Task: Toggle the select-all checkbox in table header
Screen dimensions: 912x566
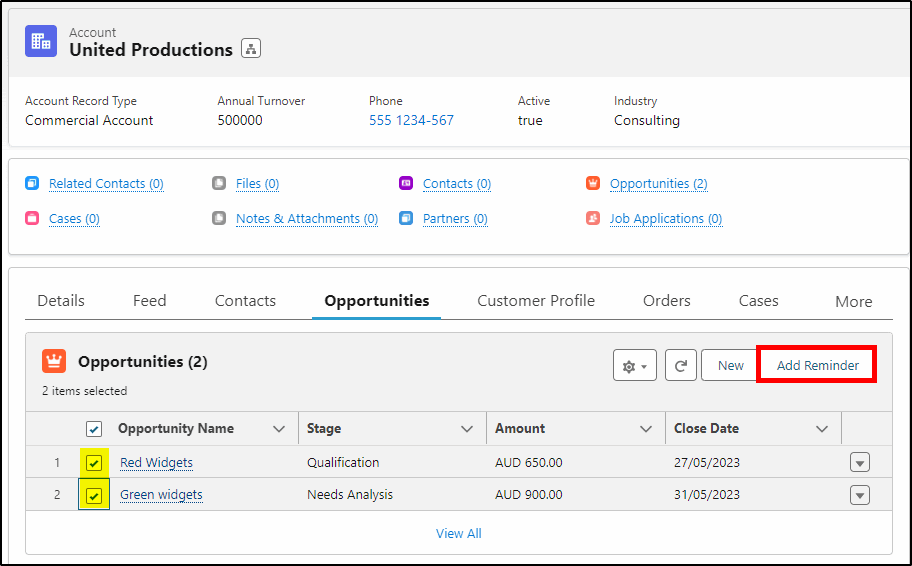Action: point(94,429)
